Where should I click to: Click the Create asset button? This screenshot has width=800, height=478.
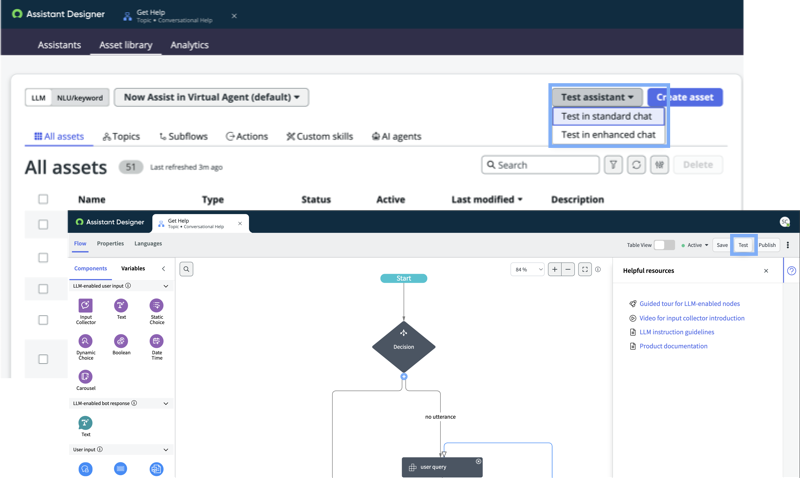pos(685,97)
